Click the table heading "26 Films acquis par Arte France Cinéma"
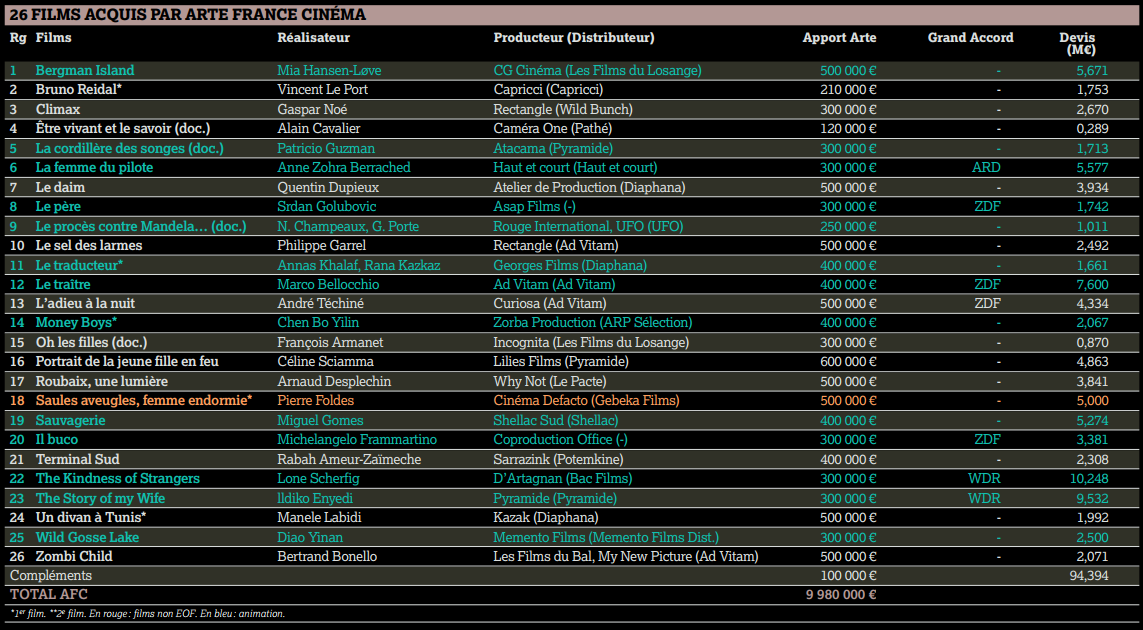 tap(187, 14)
